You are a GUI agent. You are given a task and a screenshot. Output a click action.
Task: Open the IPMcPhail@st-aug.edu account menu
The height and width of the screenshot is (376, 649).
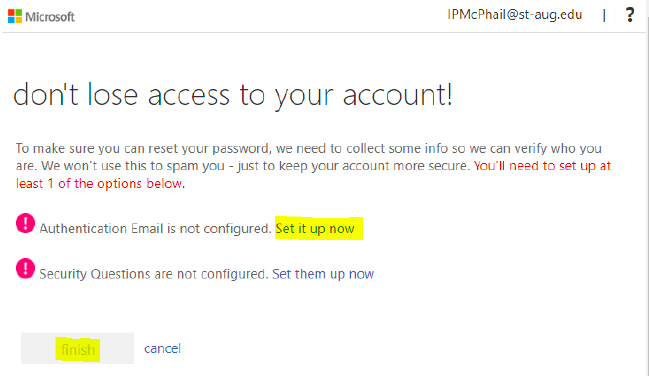click(514, 15)
